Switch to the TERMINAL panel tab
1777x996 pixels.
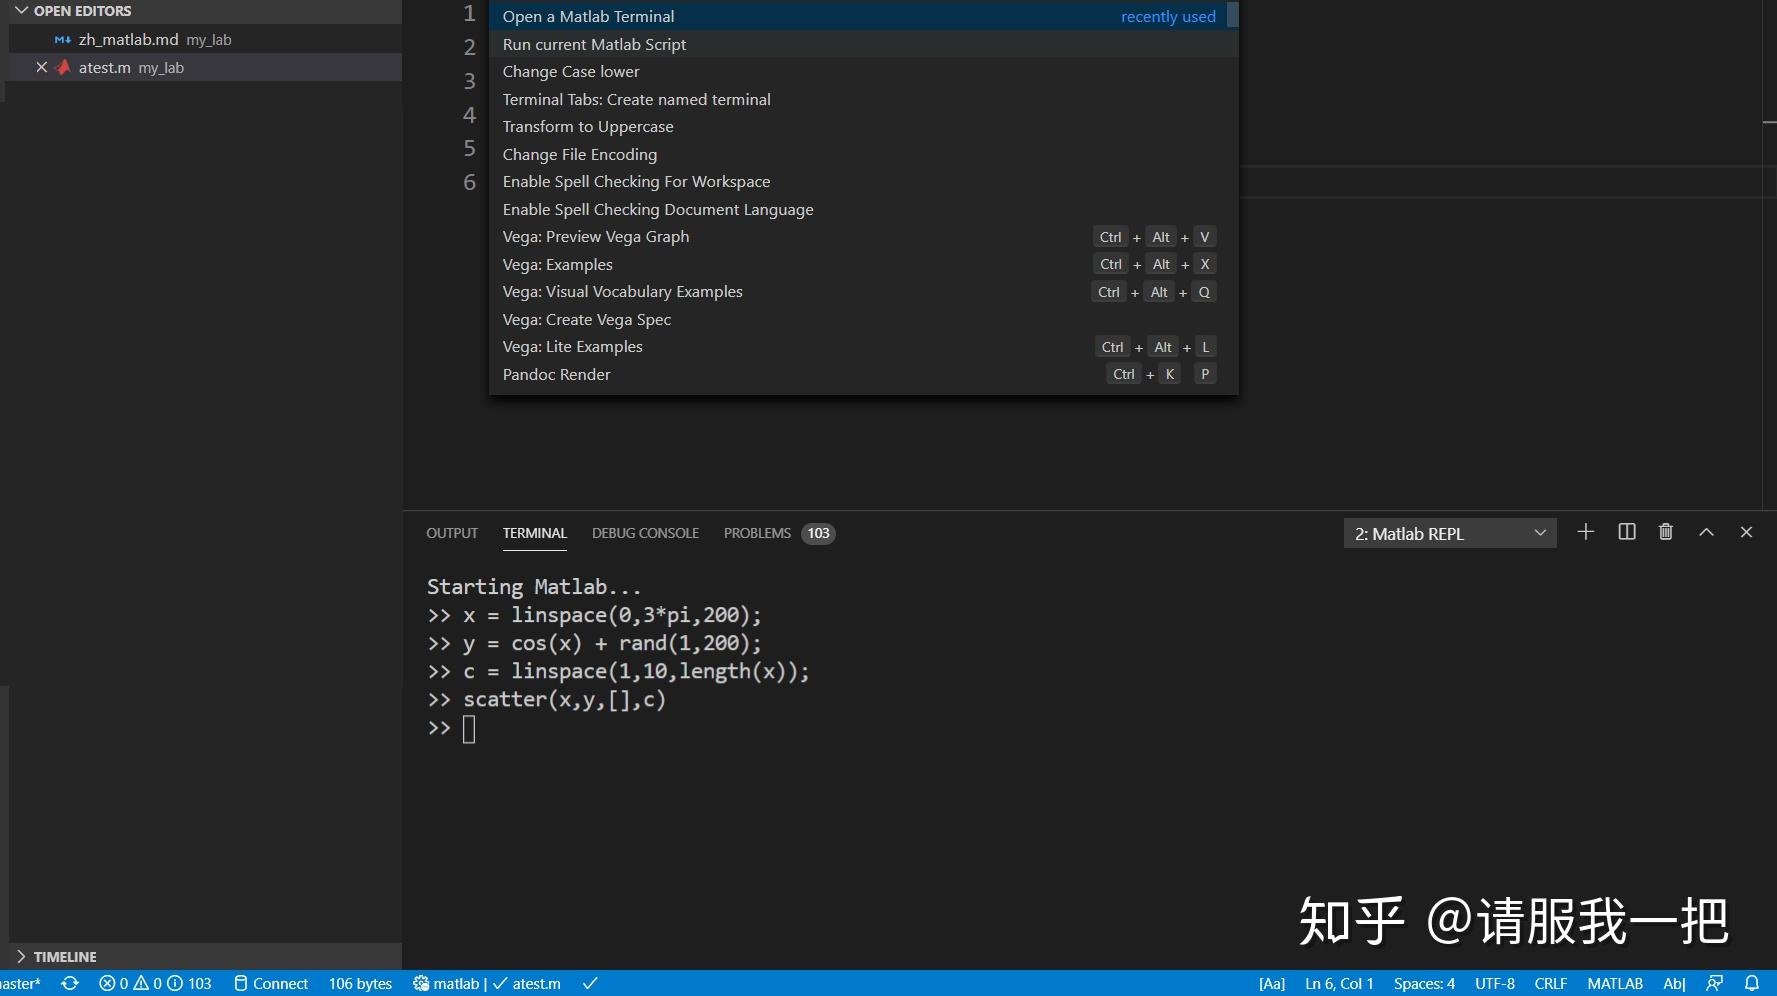point(534,533)
